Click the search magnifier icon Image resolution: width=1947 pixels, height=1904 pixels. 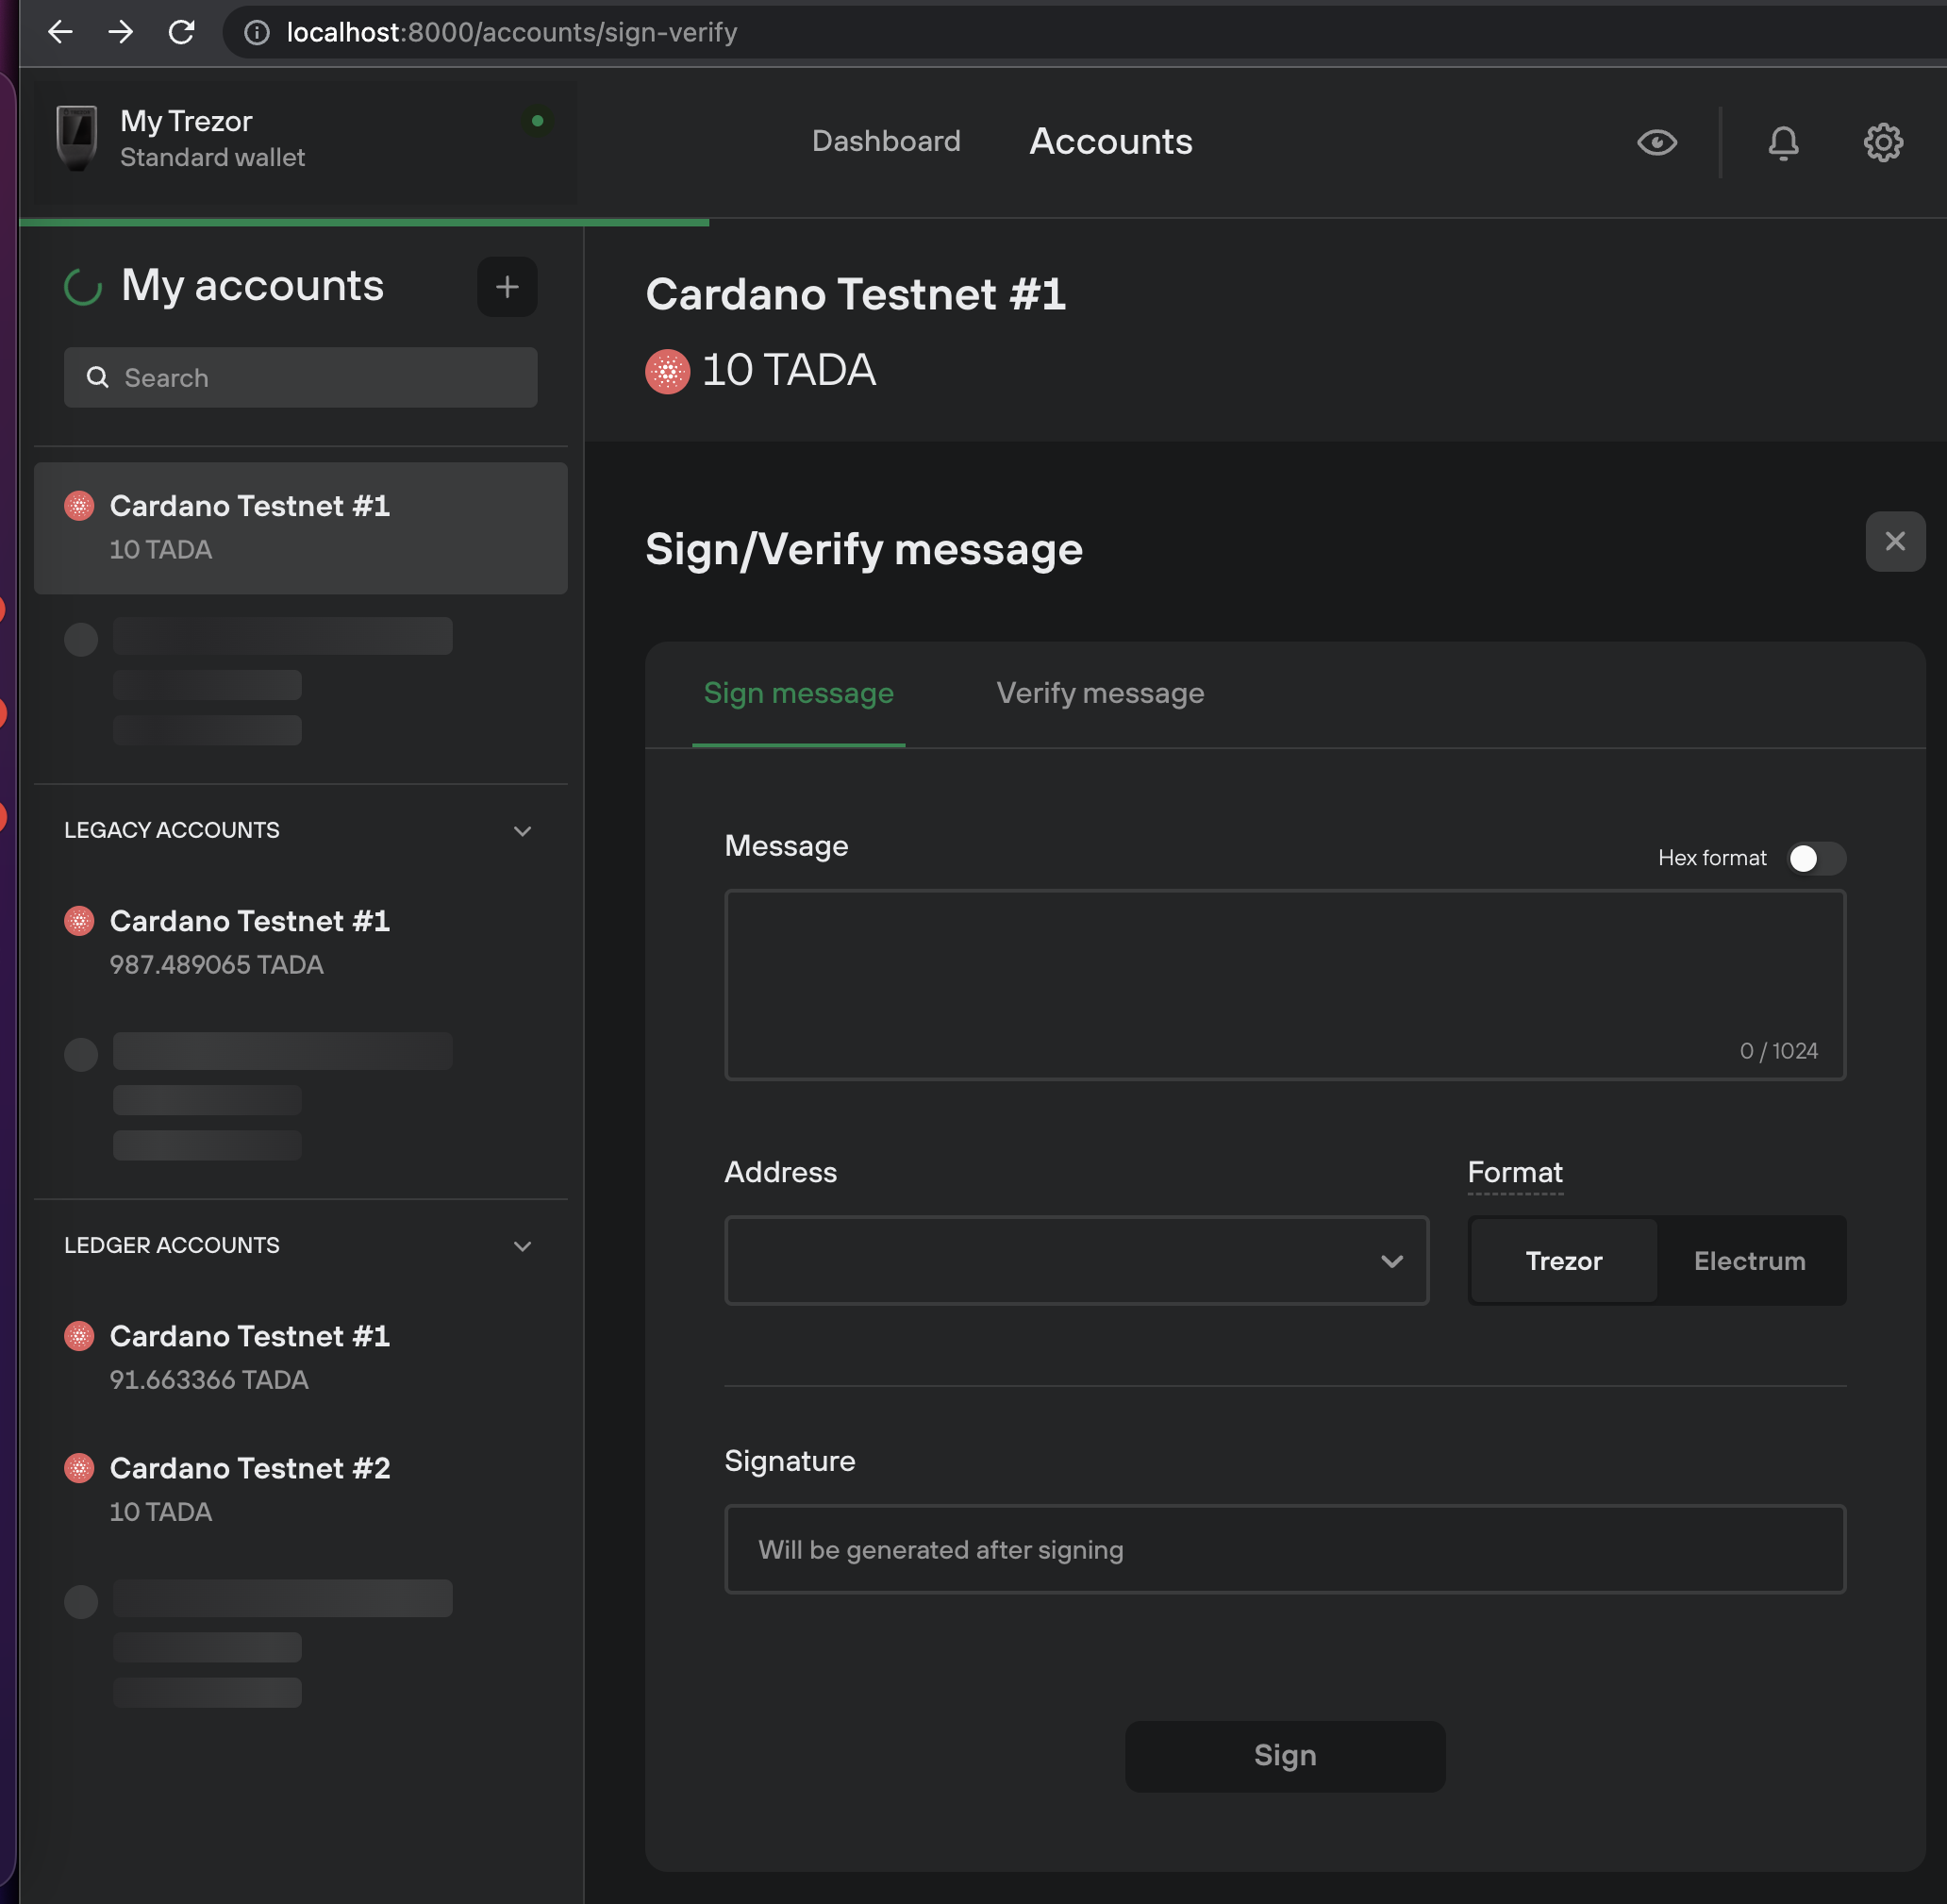tap(97, 378)
